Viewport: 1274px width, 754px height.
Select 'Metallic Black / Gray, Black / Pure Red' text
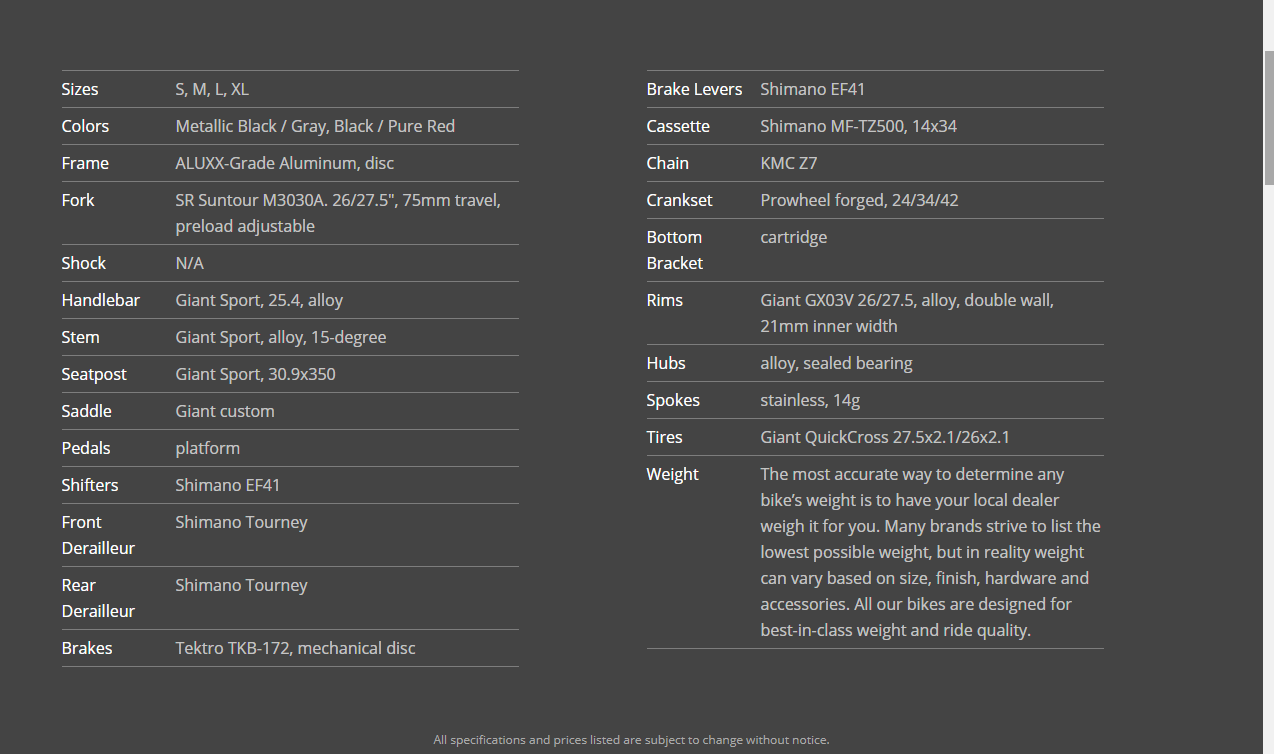coord(315,126)
